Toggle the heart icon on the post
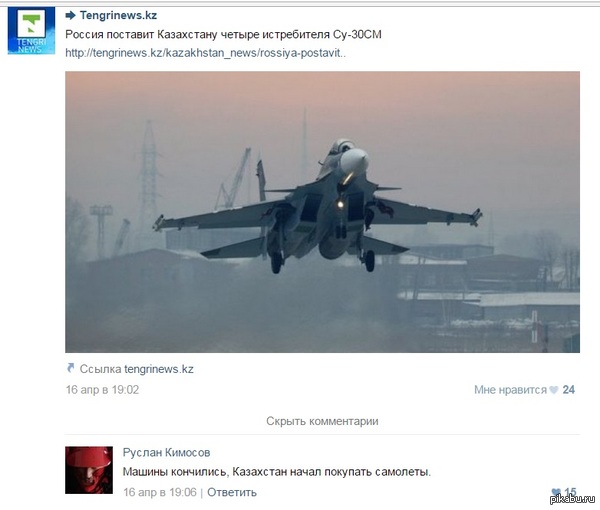This screenshot has width=600, height=510. (554, 390)
